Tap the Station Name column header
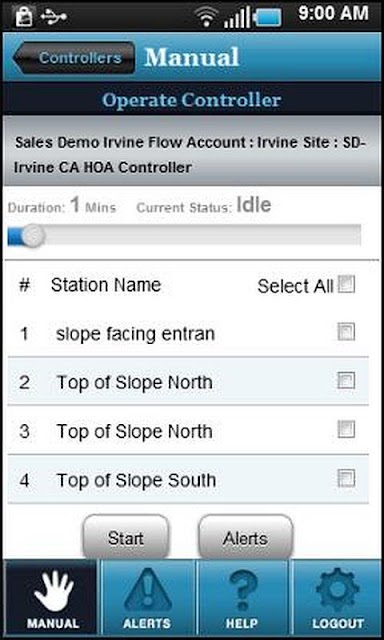 (106, 285)
